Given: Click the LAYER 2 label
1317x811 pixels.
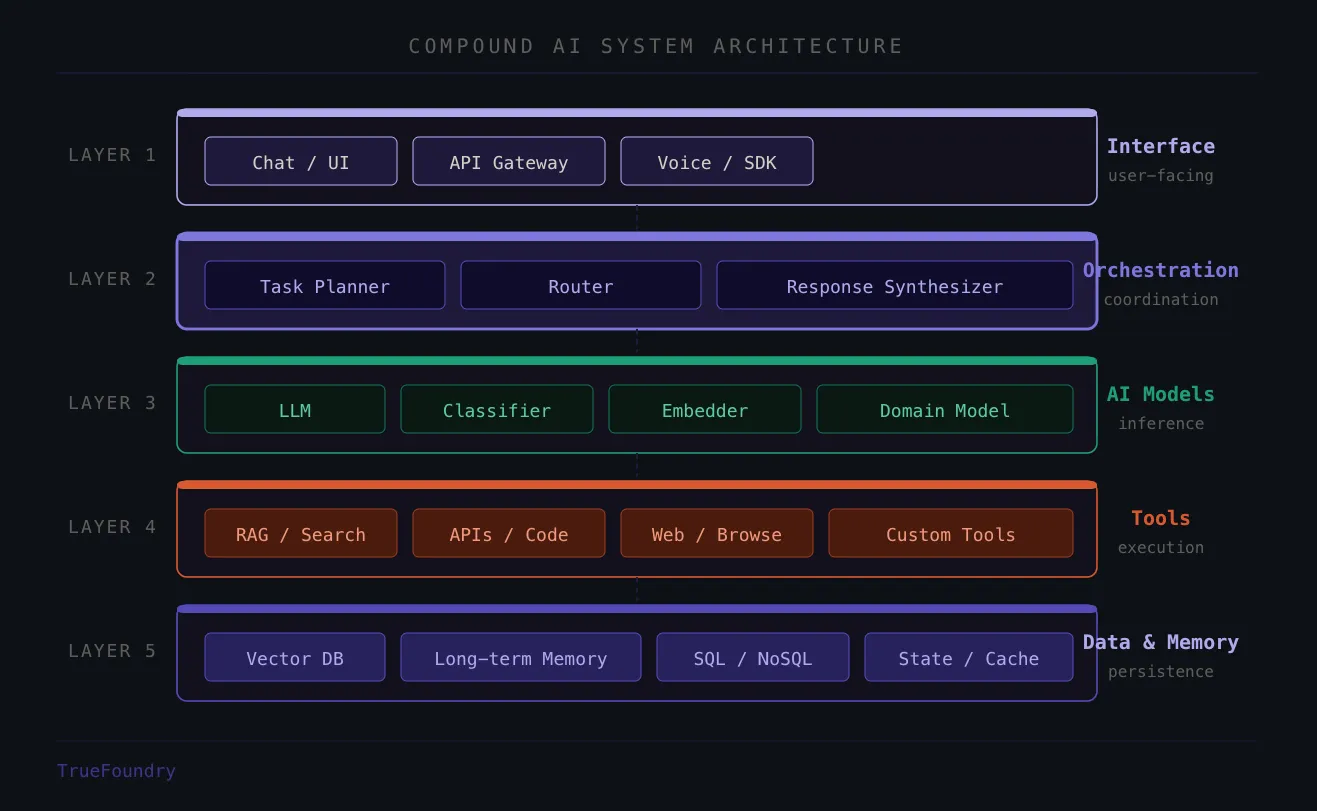Looking at the screenshot, I should coord(112,278).
